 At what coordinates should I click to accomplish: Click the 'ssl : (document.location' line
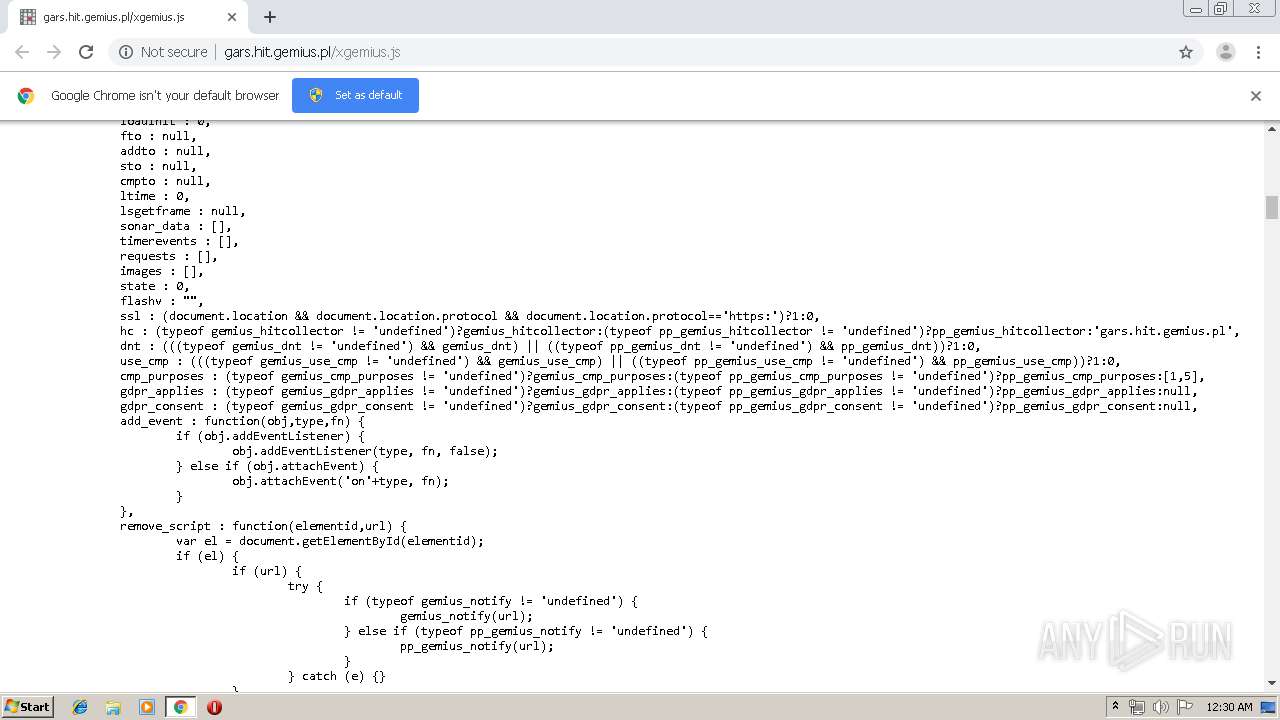pyautogui.click(x=470, y=316)
